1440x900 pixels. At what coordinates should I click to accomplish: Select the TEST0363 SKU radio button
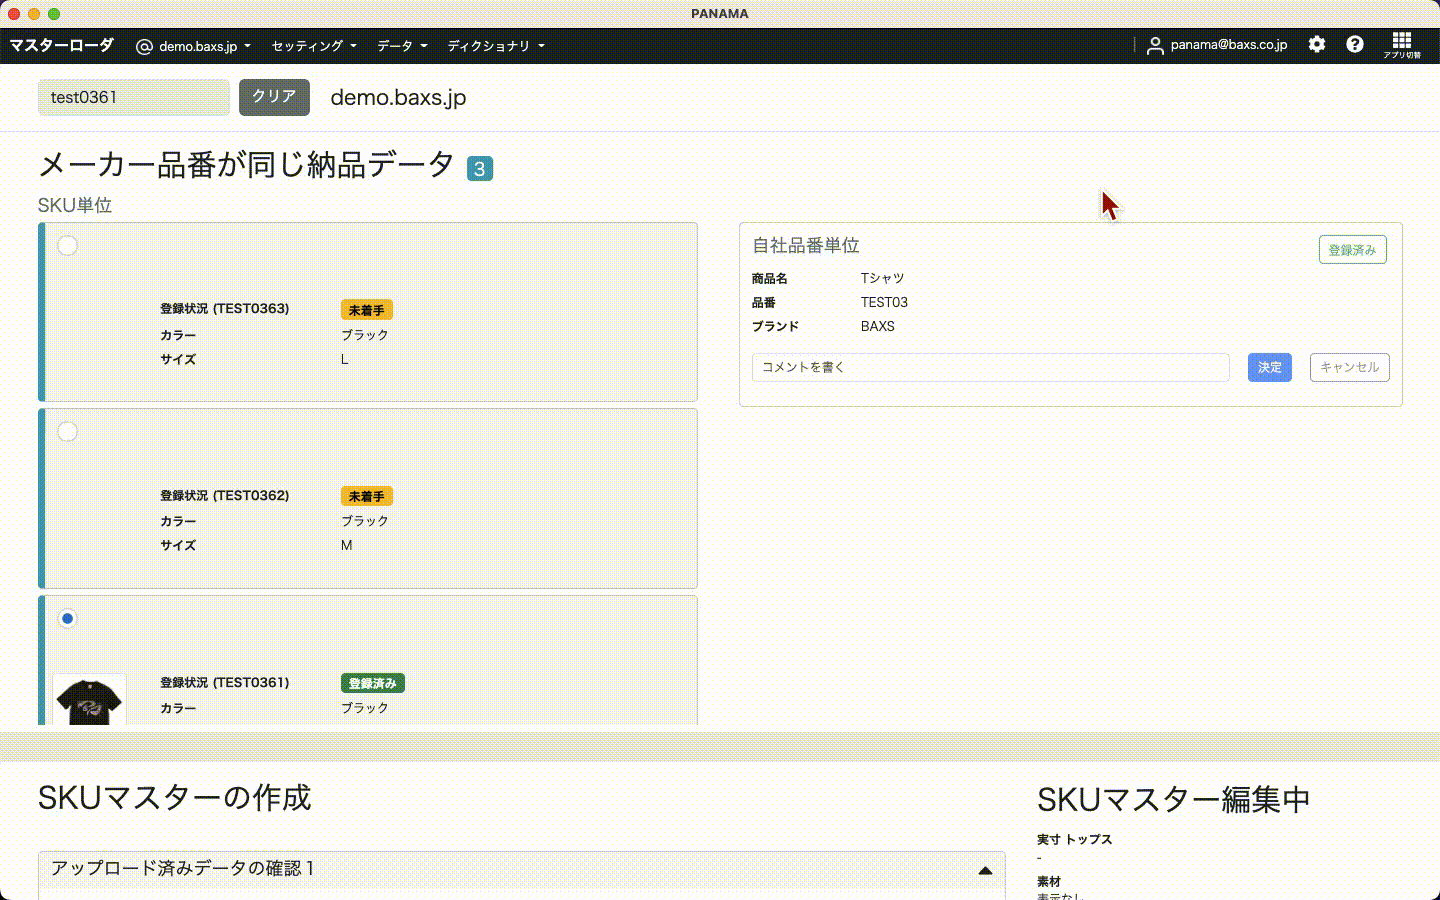coord(67,246)
